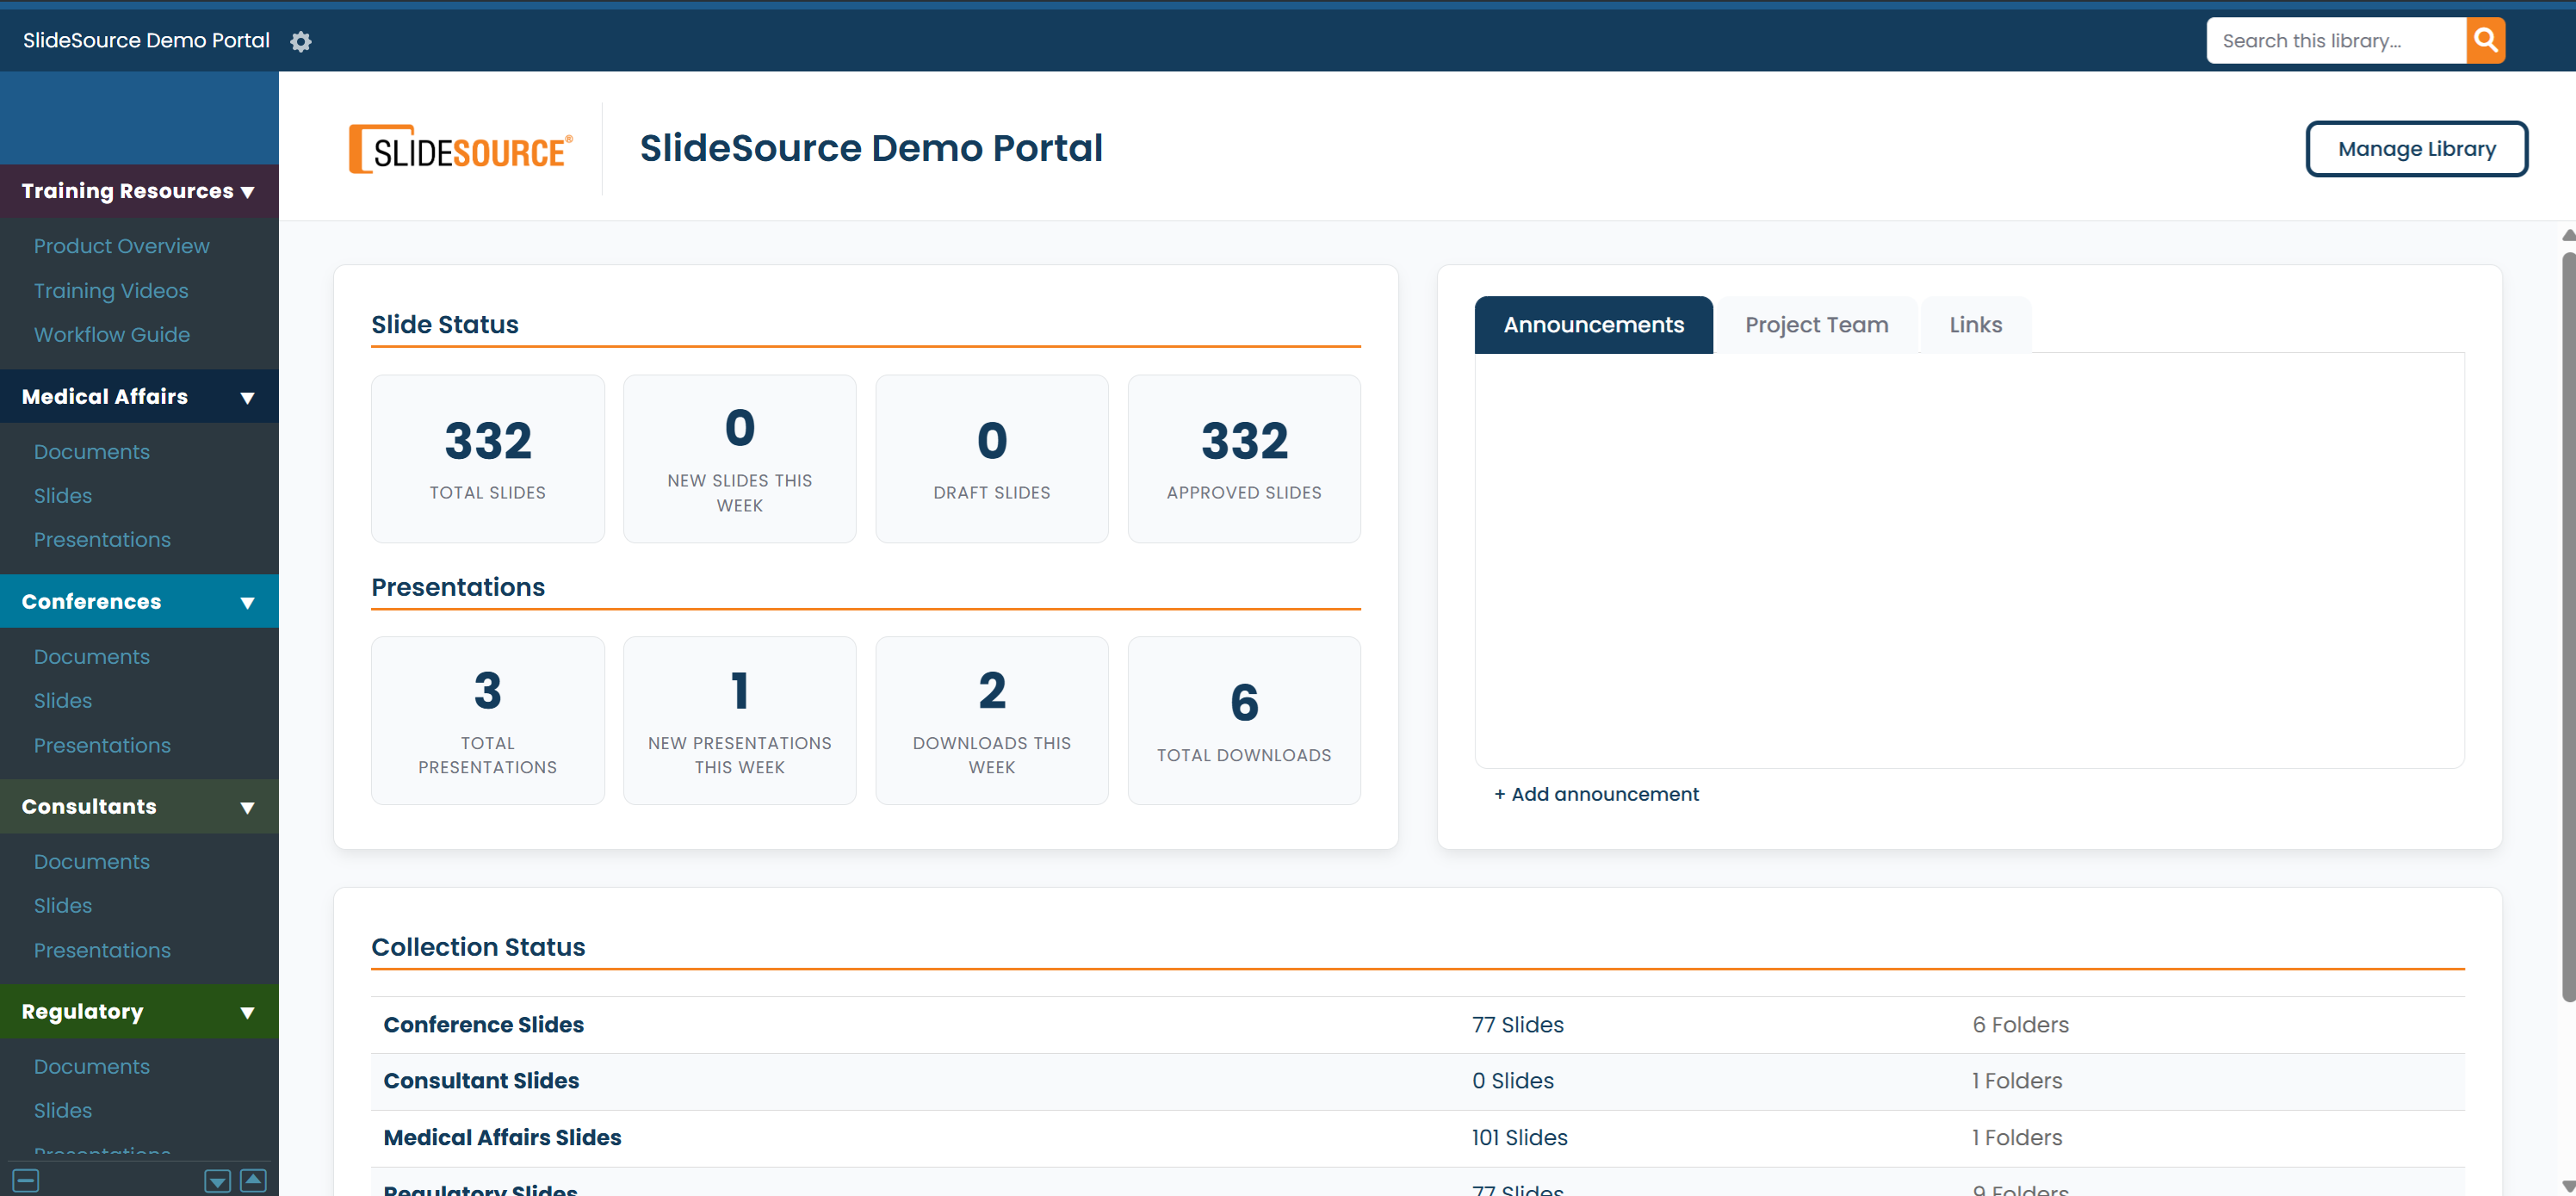Click the New Presentations This Week card
The height and width of the screenshot is (1196, 2576).
[x=740, y=721]
